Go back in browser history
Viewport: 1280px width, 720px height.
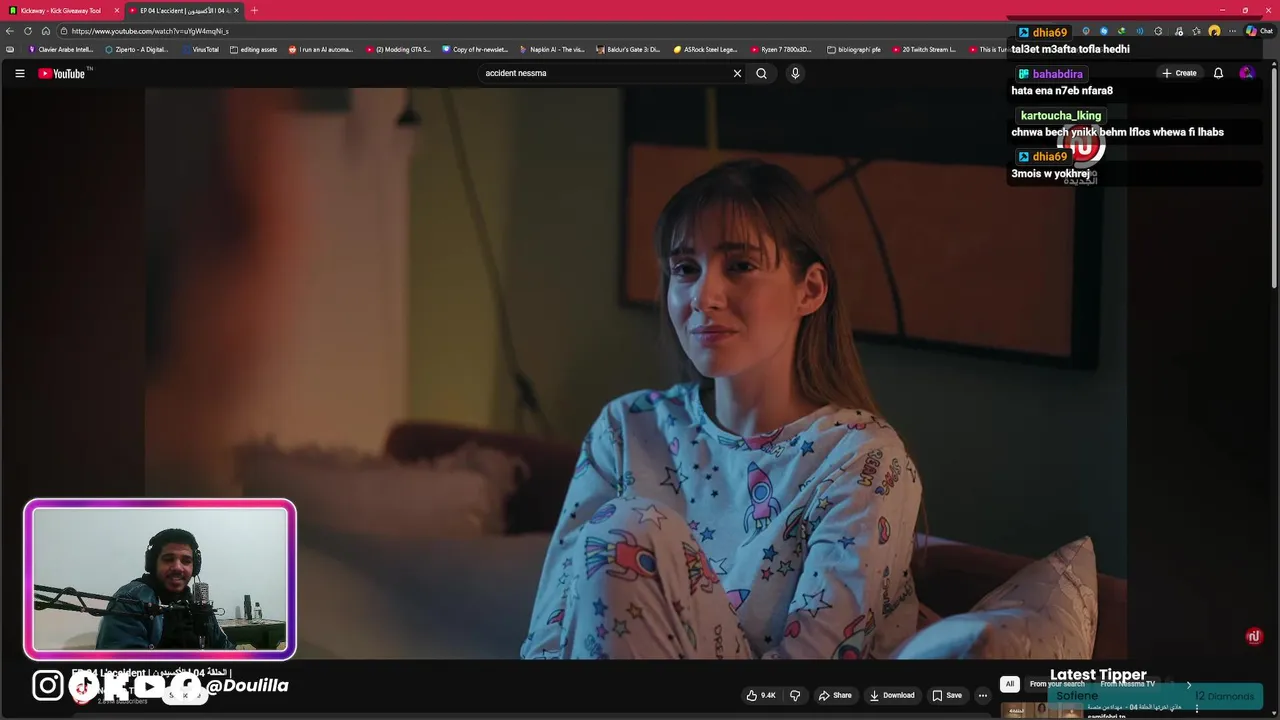coord(10,31)
